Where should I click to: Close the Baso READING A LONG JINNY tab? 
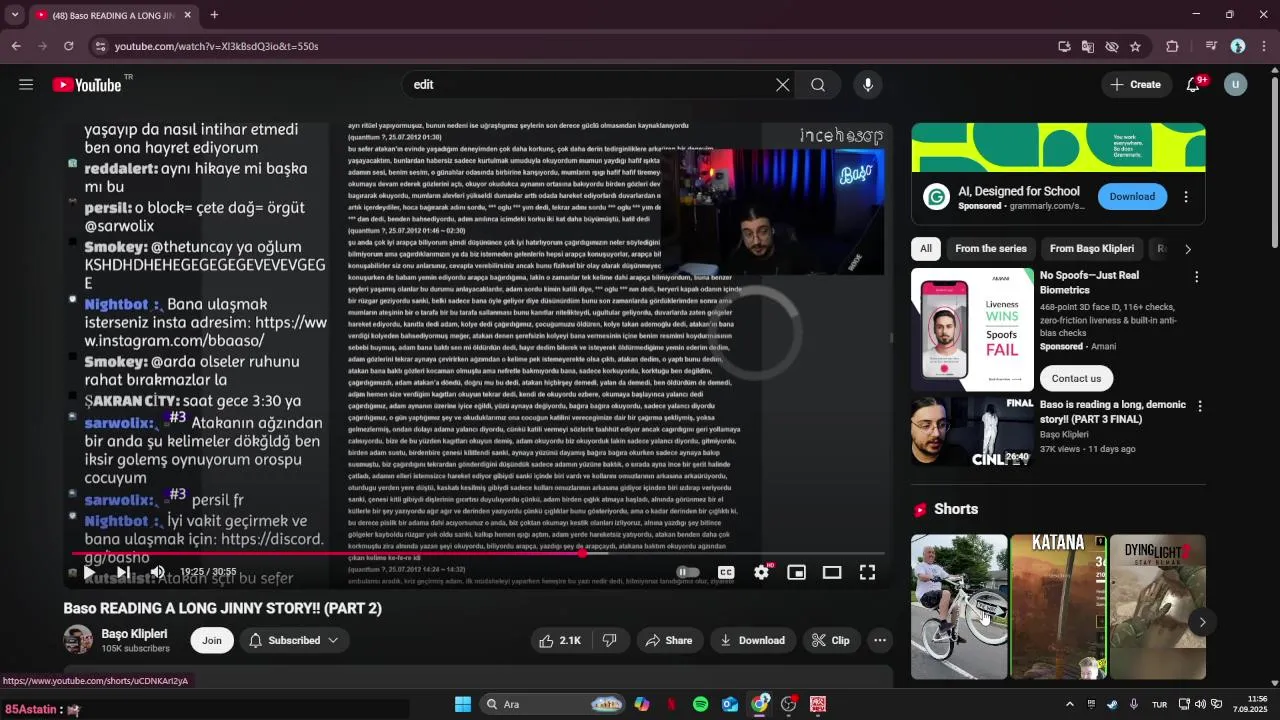click(x=187, y=15)
